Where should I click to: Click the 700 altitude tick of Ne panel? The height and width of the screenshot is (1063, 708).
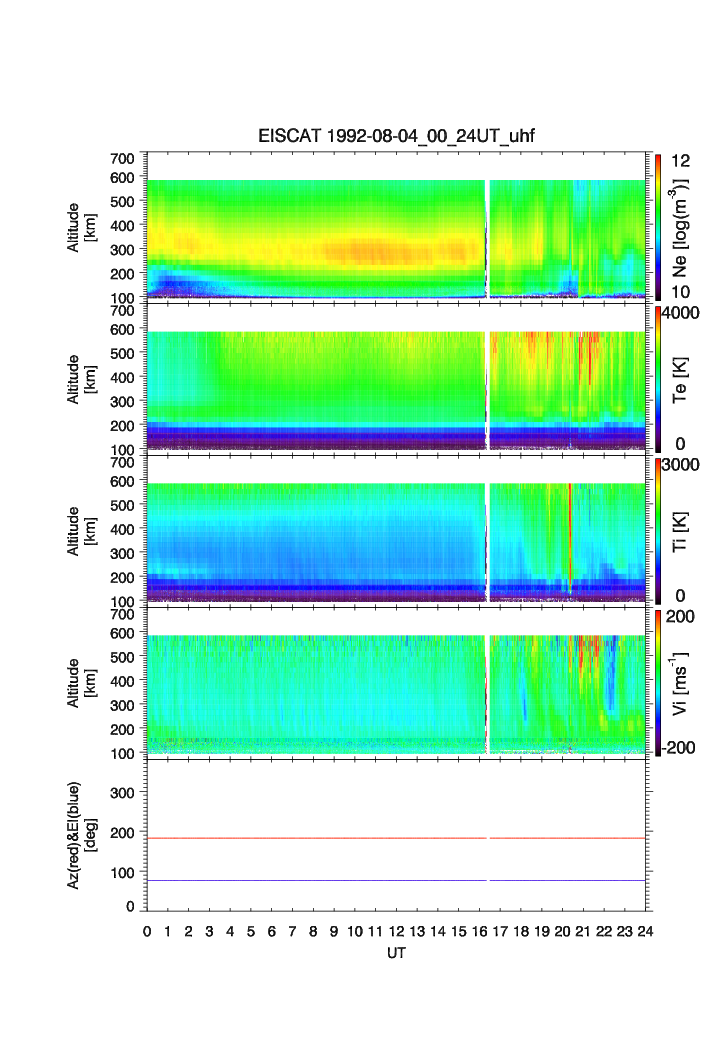(x=122, y=159)
